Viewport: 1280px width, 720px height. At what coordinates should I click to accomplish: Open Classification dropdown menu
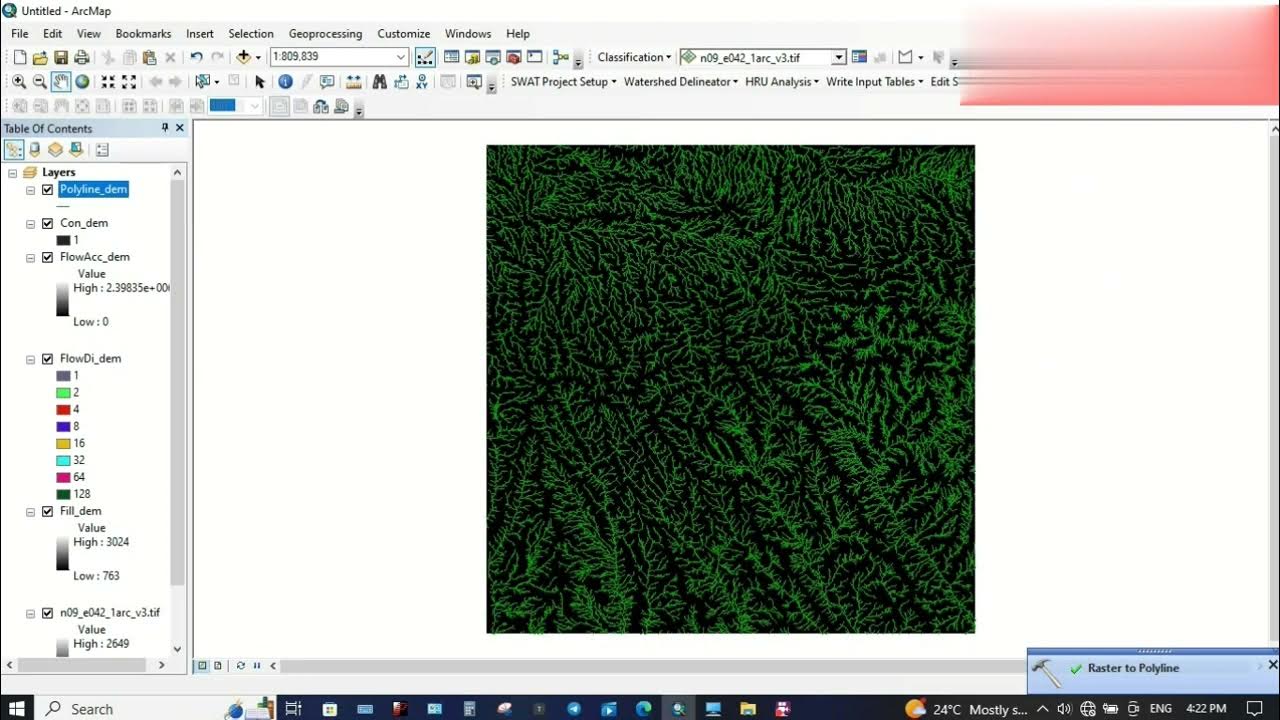(634, 58)
